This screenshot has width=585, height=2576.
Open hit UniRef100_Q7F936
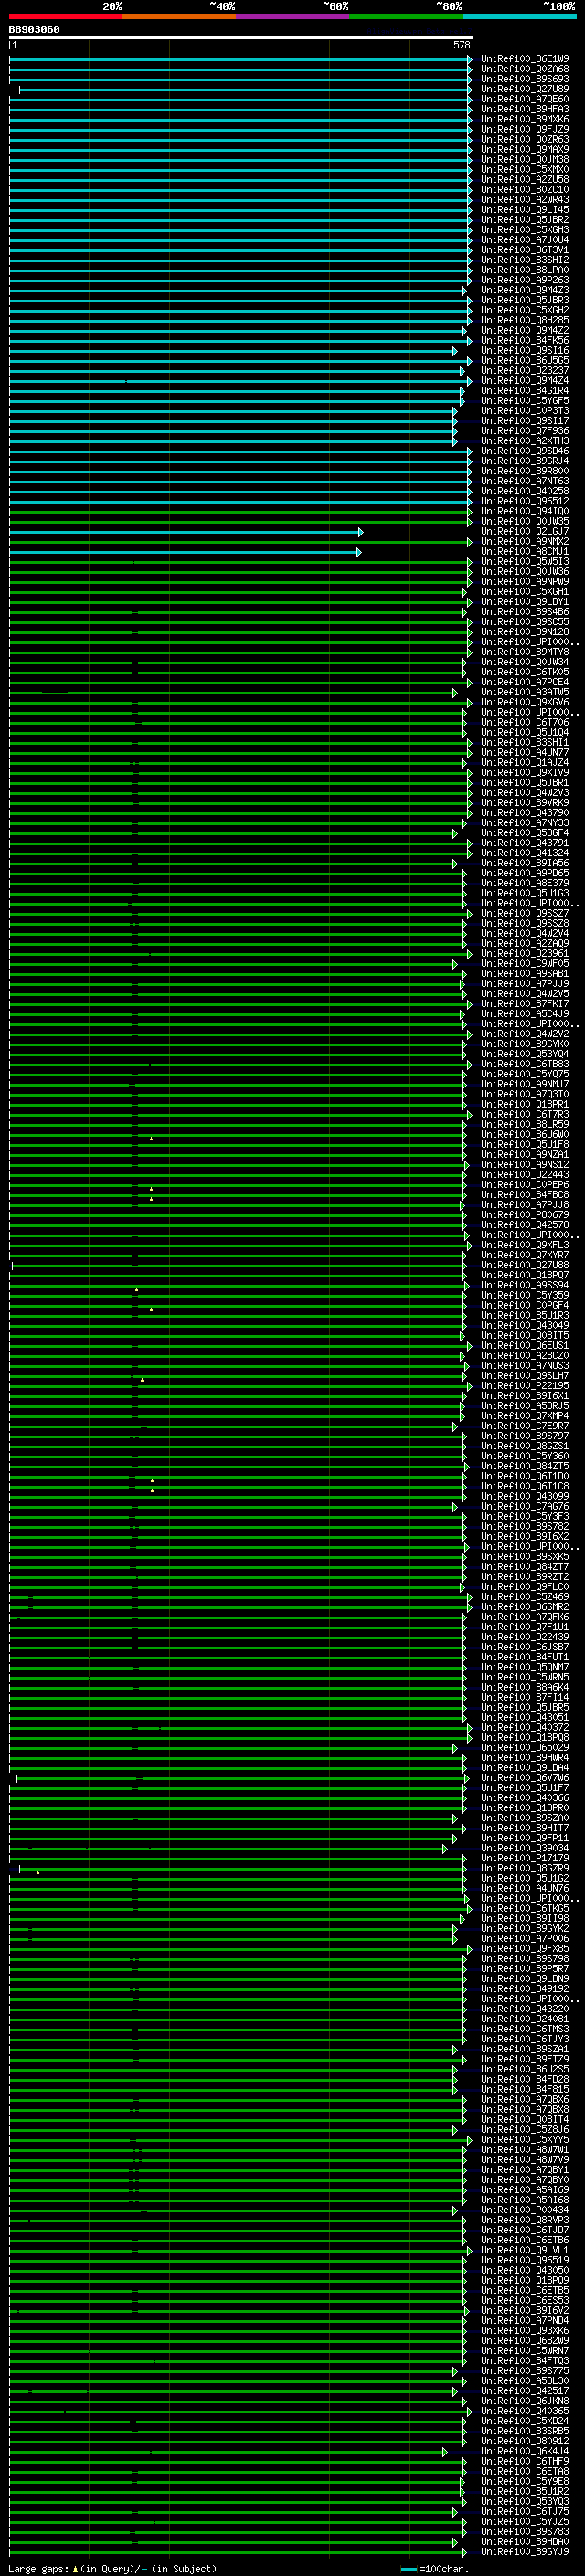[x=525, y=431]
